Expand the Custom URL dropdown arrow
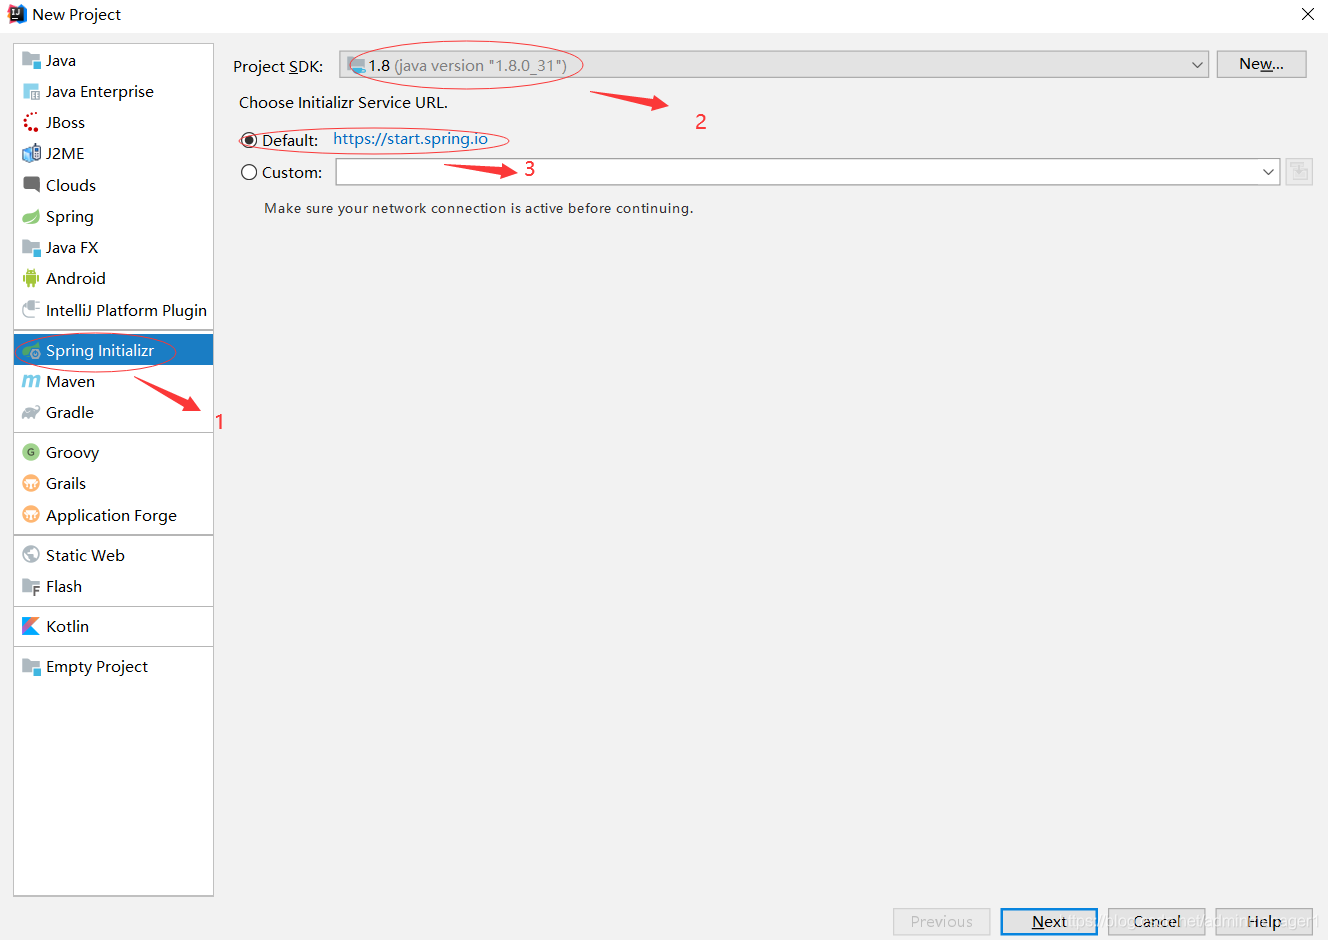The width and height of the screenshot is (1328, 940). click(x=1268, y=172)
